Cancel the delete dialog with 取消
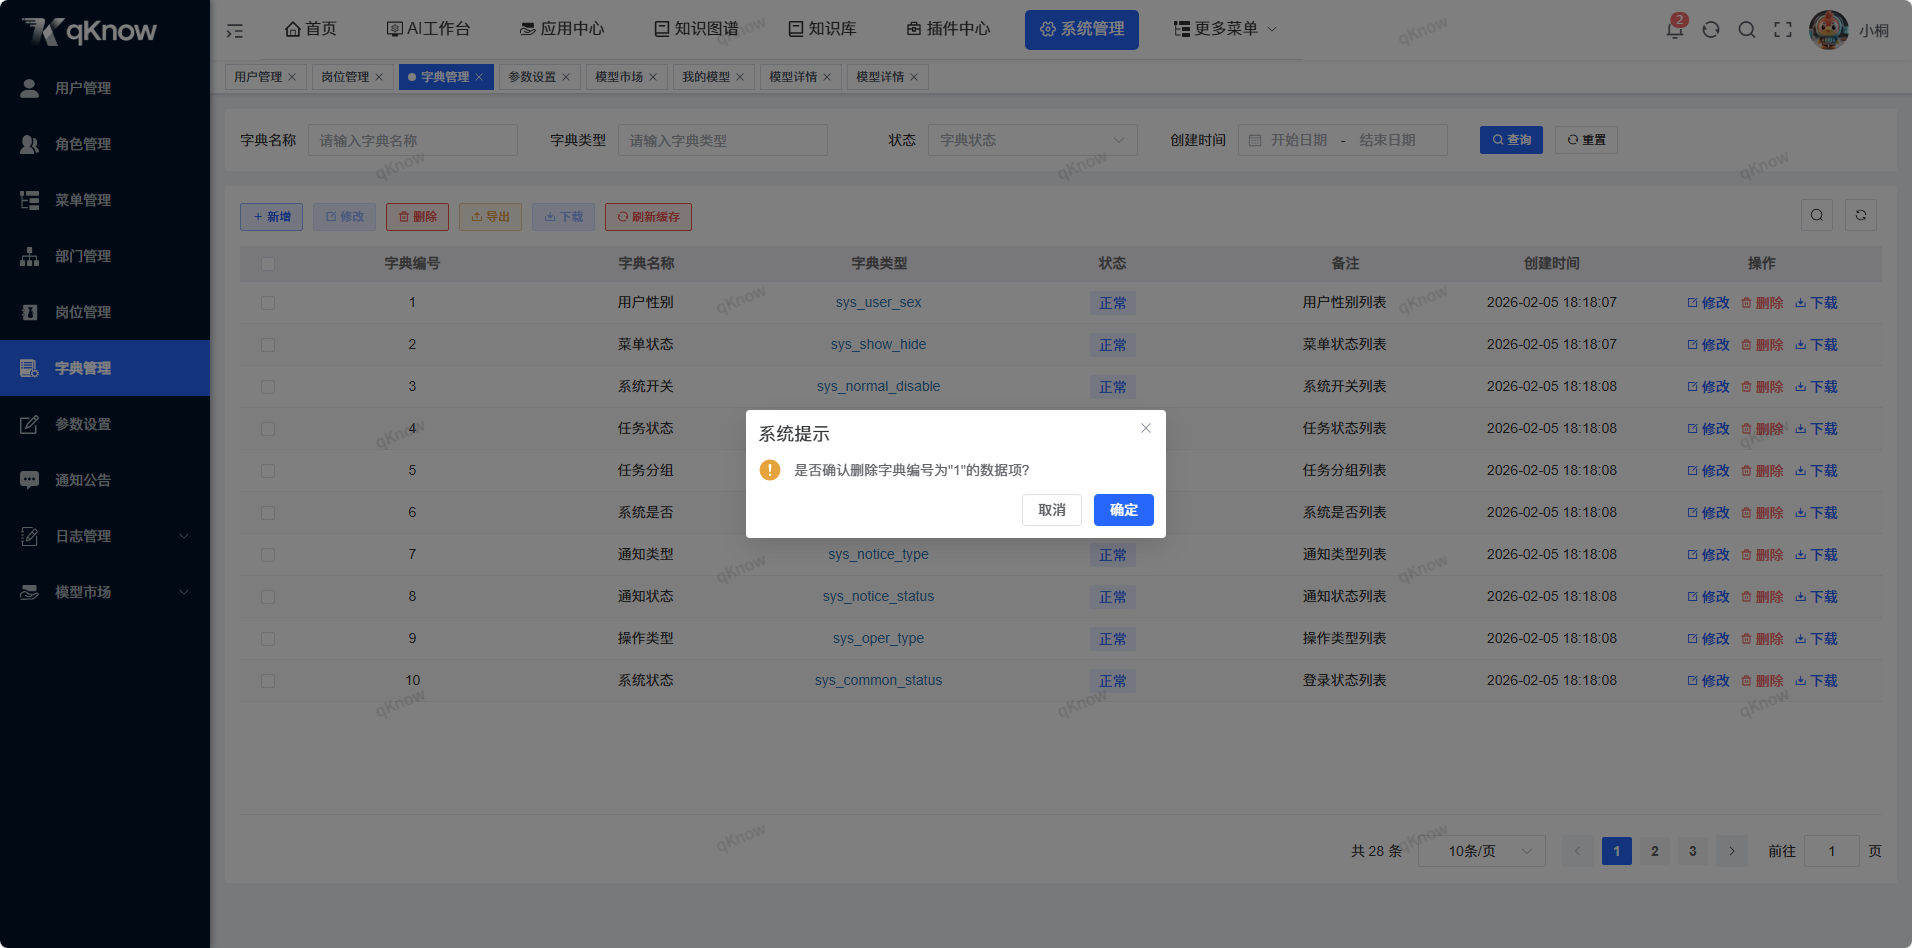This screenshot has width=1912, height=948. click(x=1052, y=510)
